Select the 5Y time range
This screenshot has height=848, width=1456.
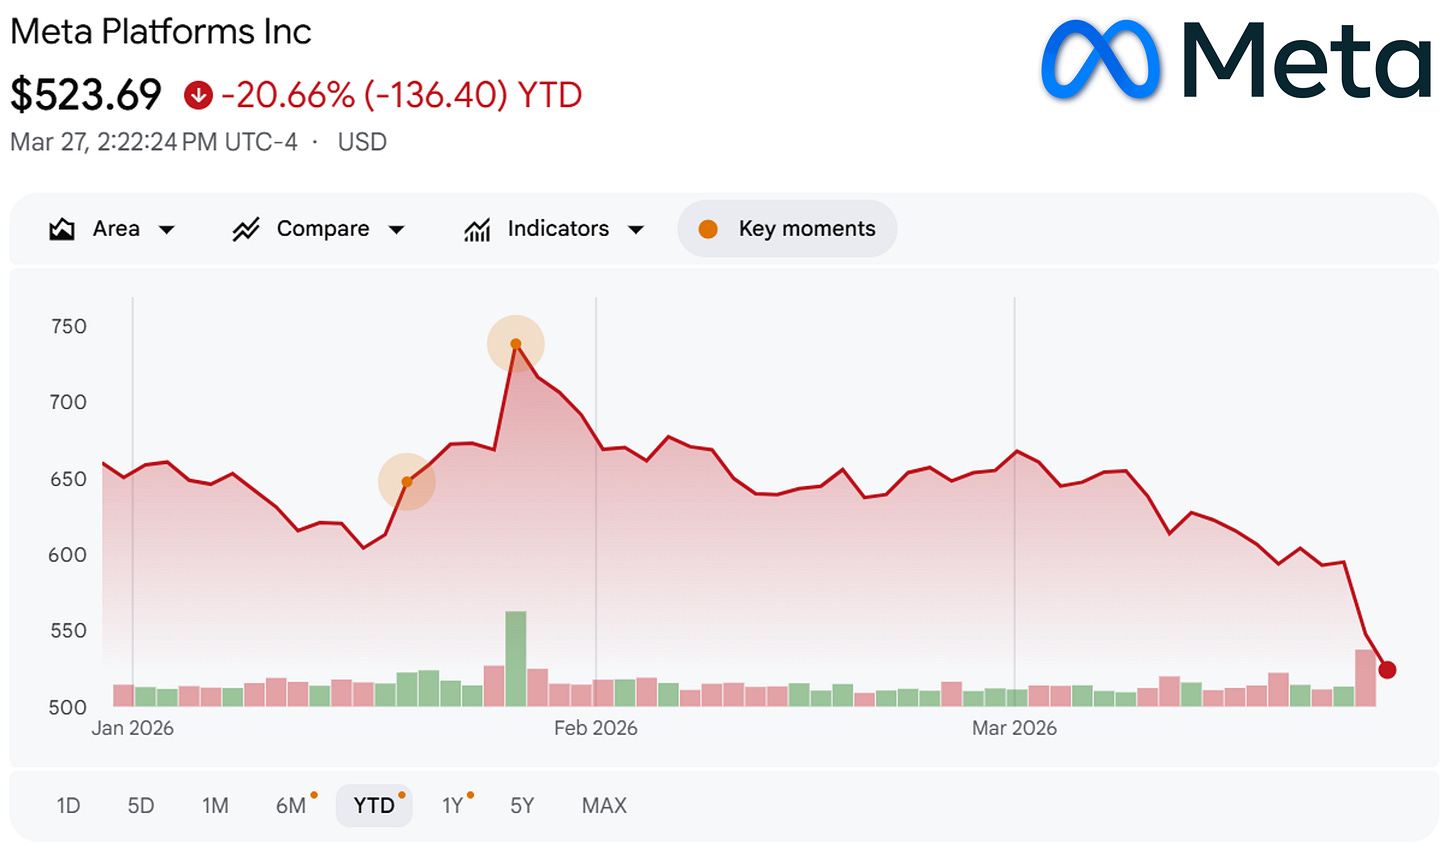[x=522, y=806]
